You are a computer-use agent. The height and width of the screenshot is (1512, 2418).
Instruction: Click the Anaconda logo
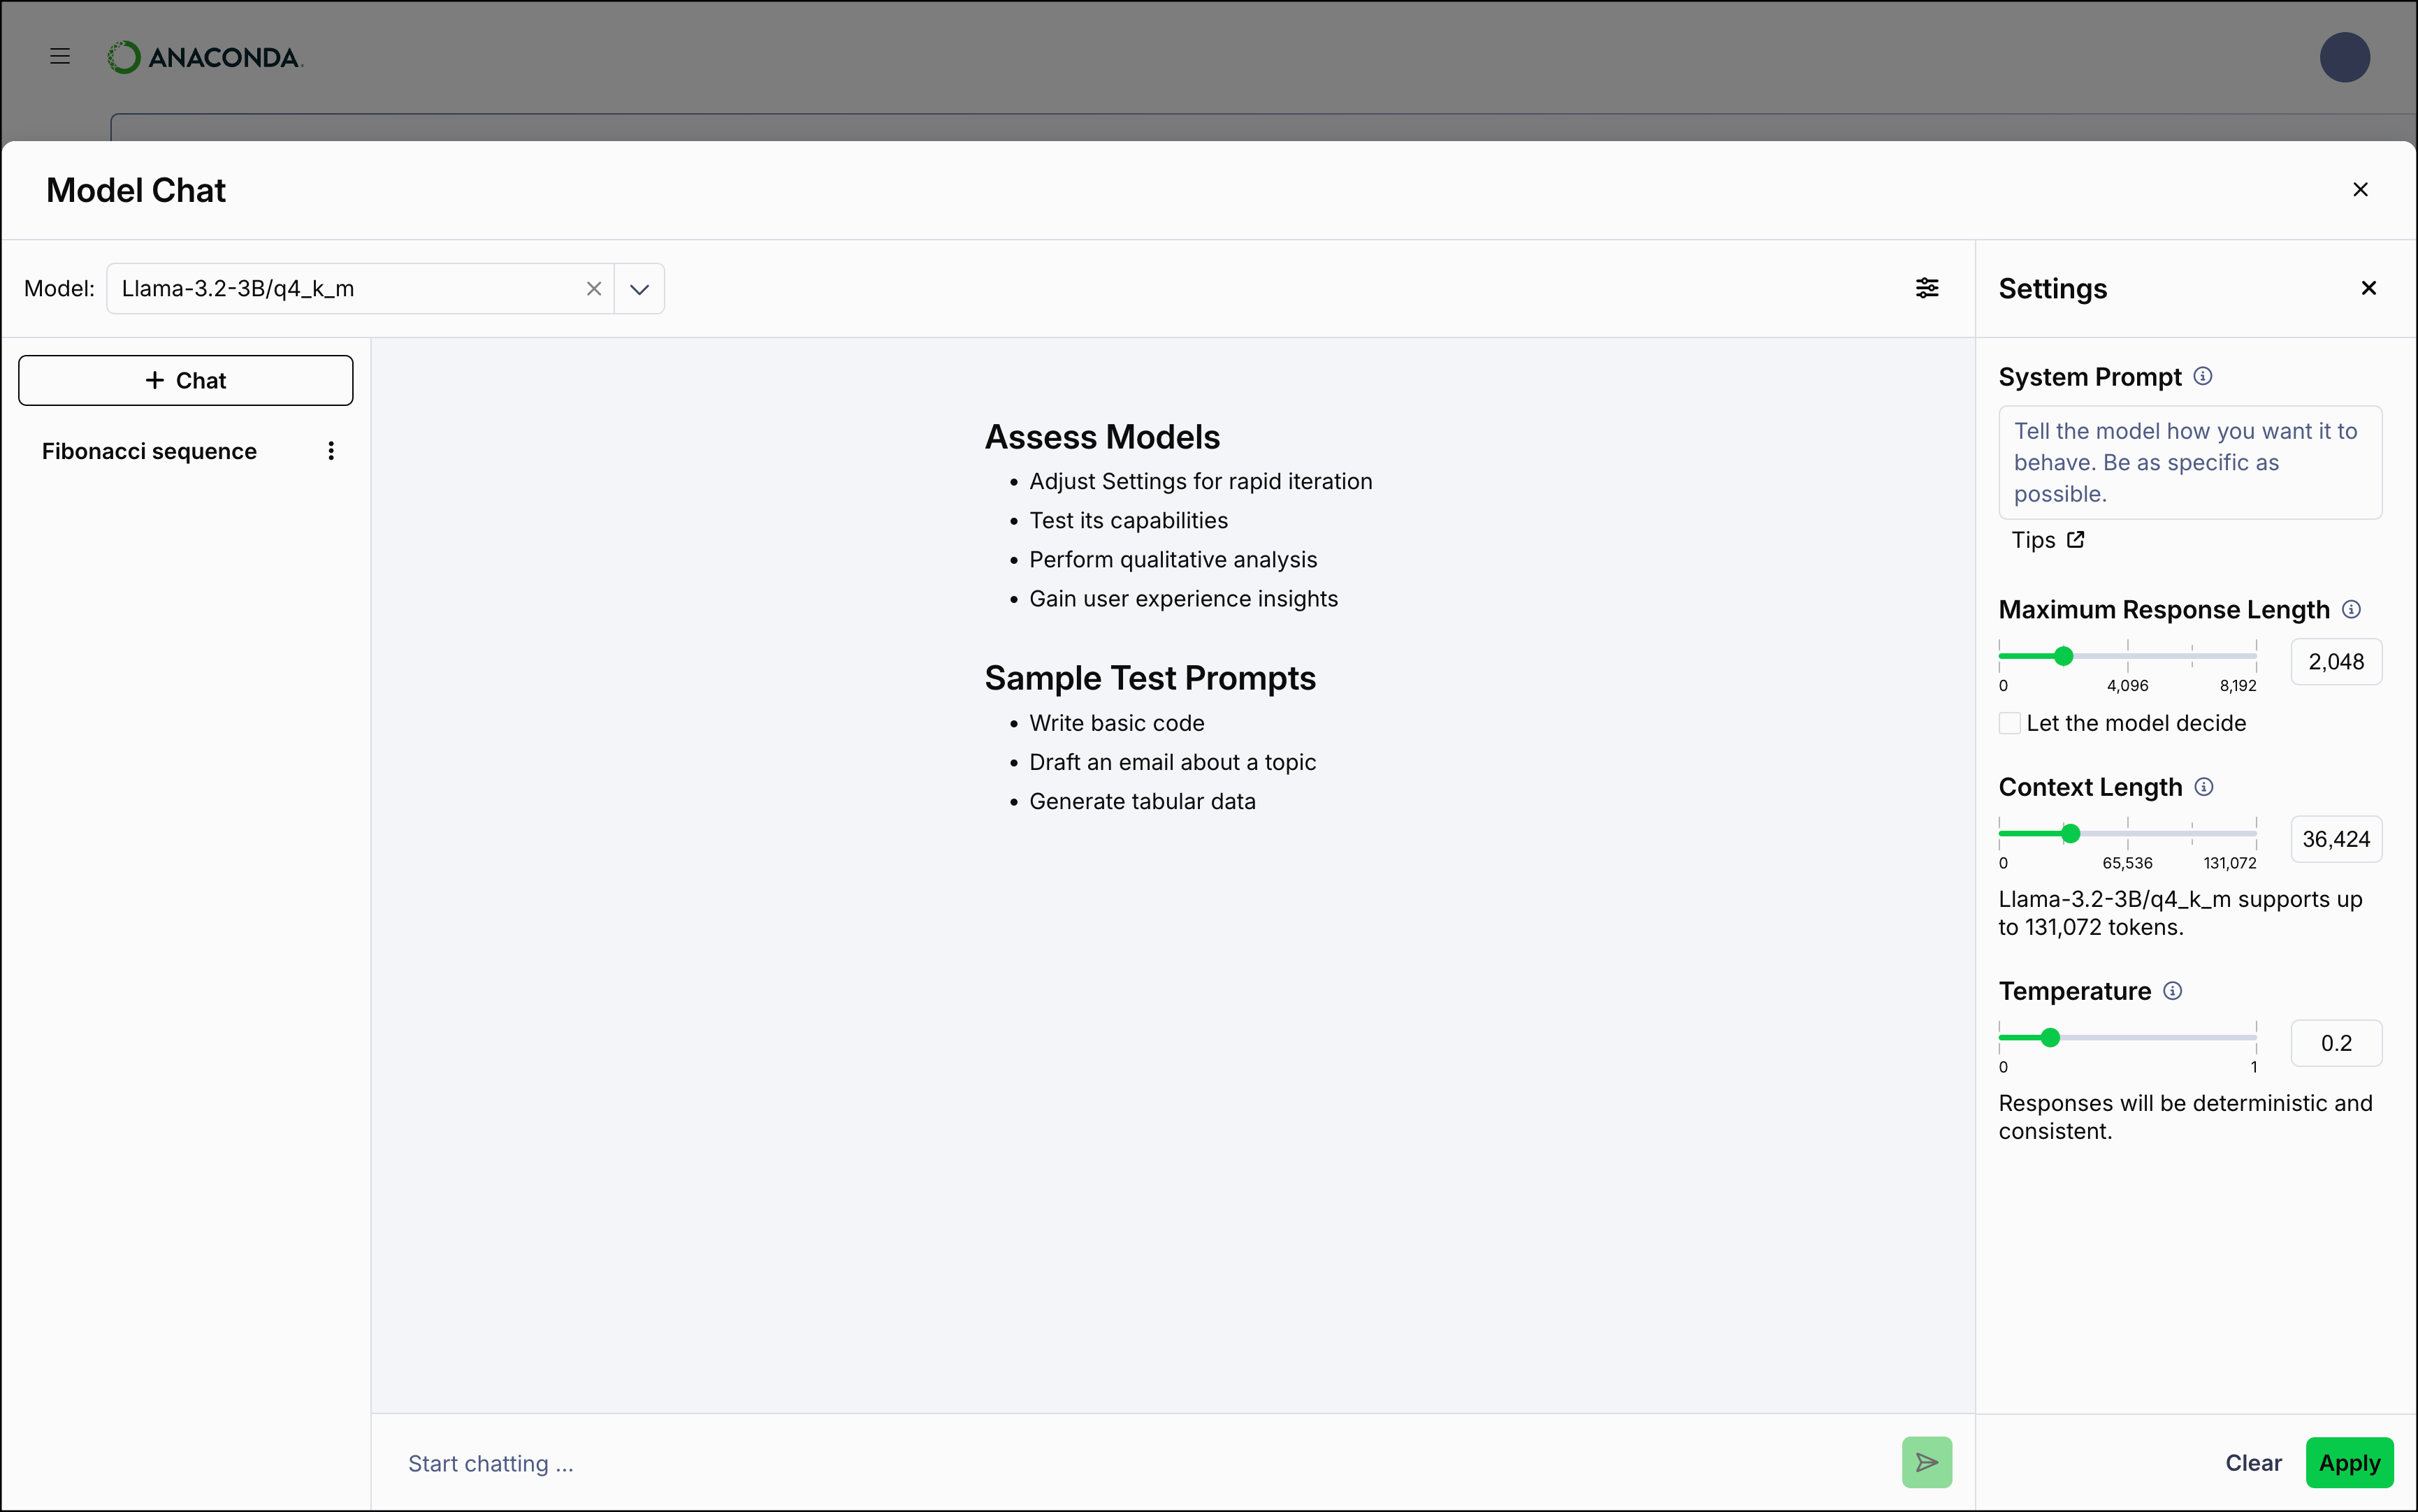(x=204, y=57)
